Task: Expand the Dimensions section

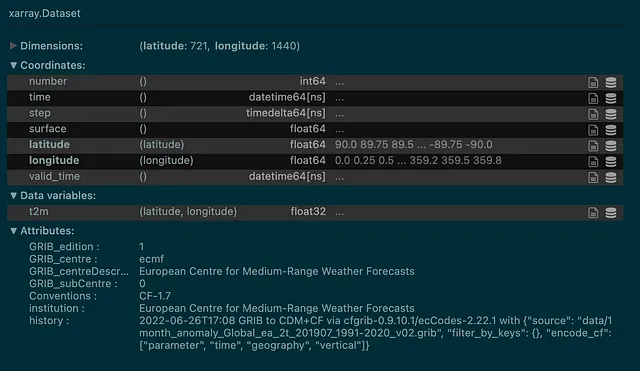Action: coord(13,46)
